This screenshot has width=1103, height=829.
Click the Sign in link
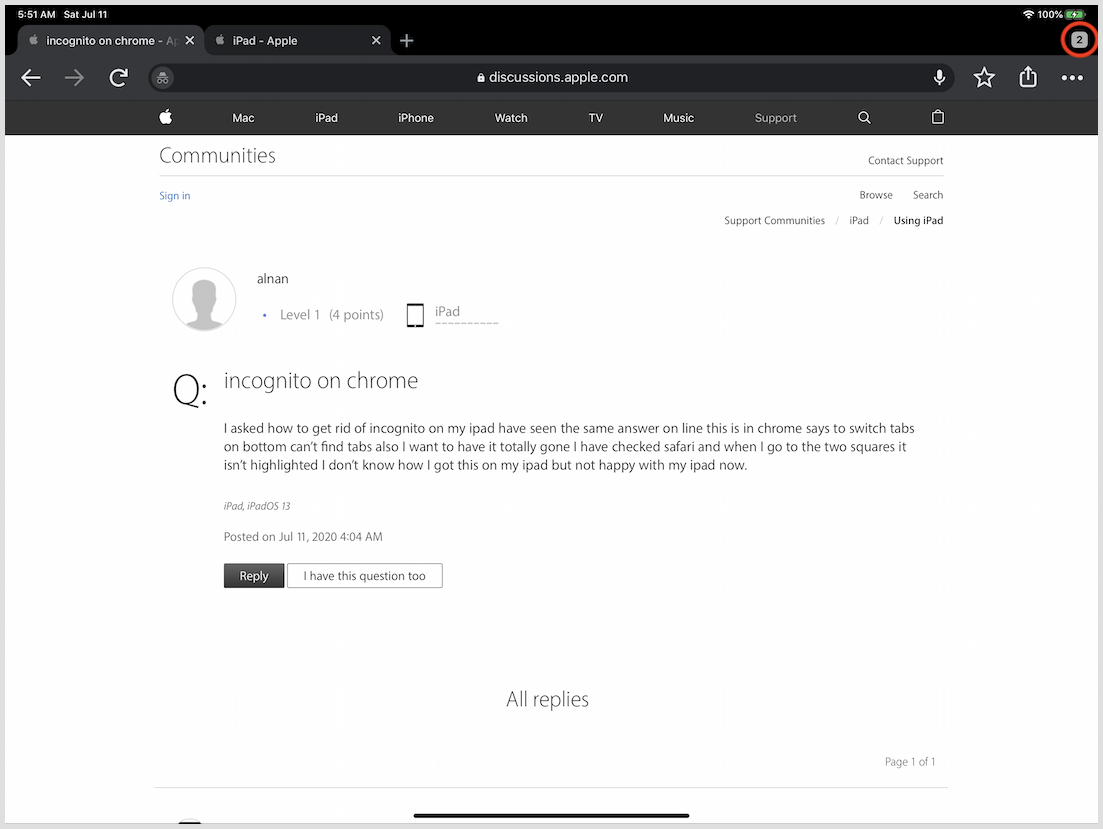(174, 196)
